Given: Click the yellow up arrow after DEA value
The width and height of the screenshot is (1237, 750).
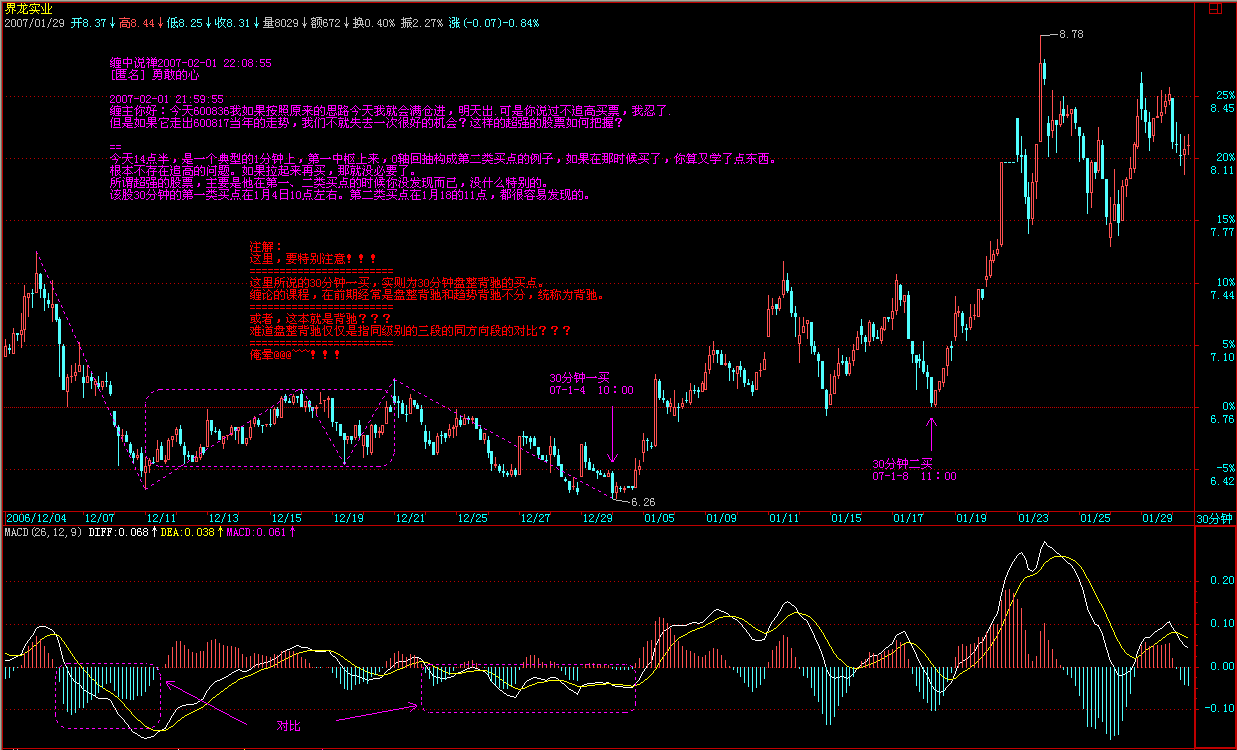Looking at the screenshot, I should 220,532.
